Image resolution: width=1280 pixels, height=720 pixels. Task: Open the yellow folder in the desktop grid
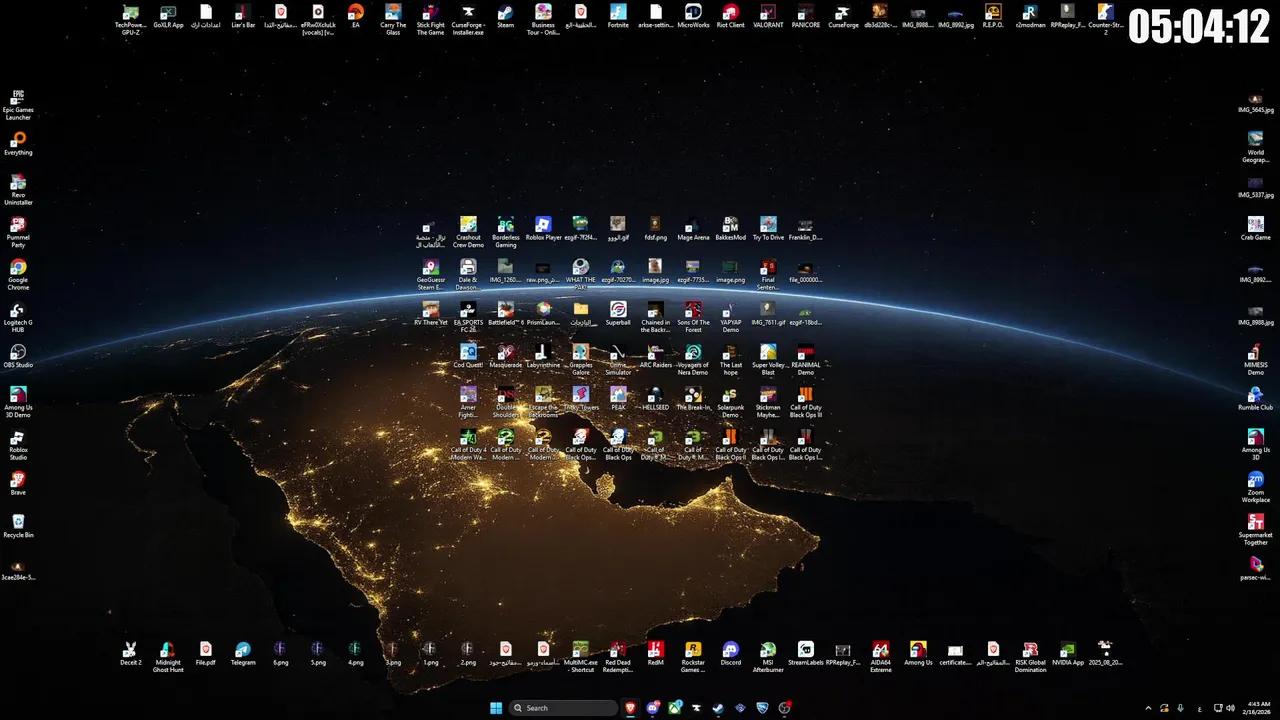pos(581,314)
